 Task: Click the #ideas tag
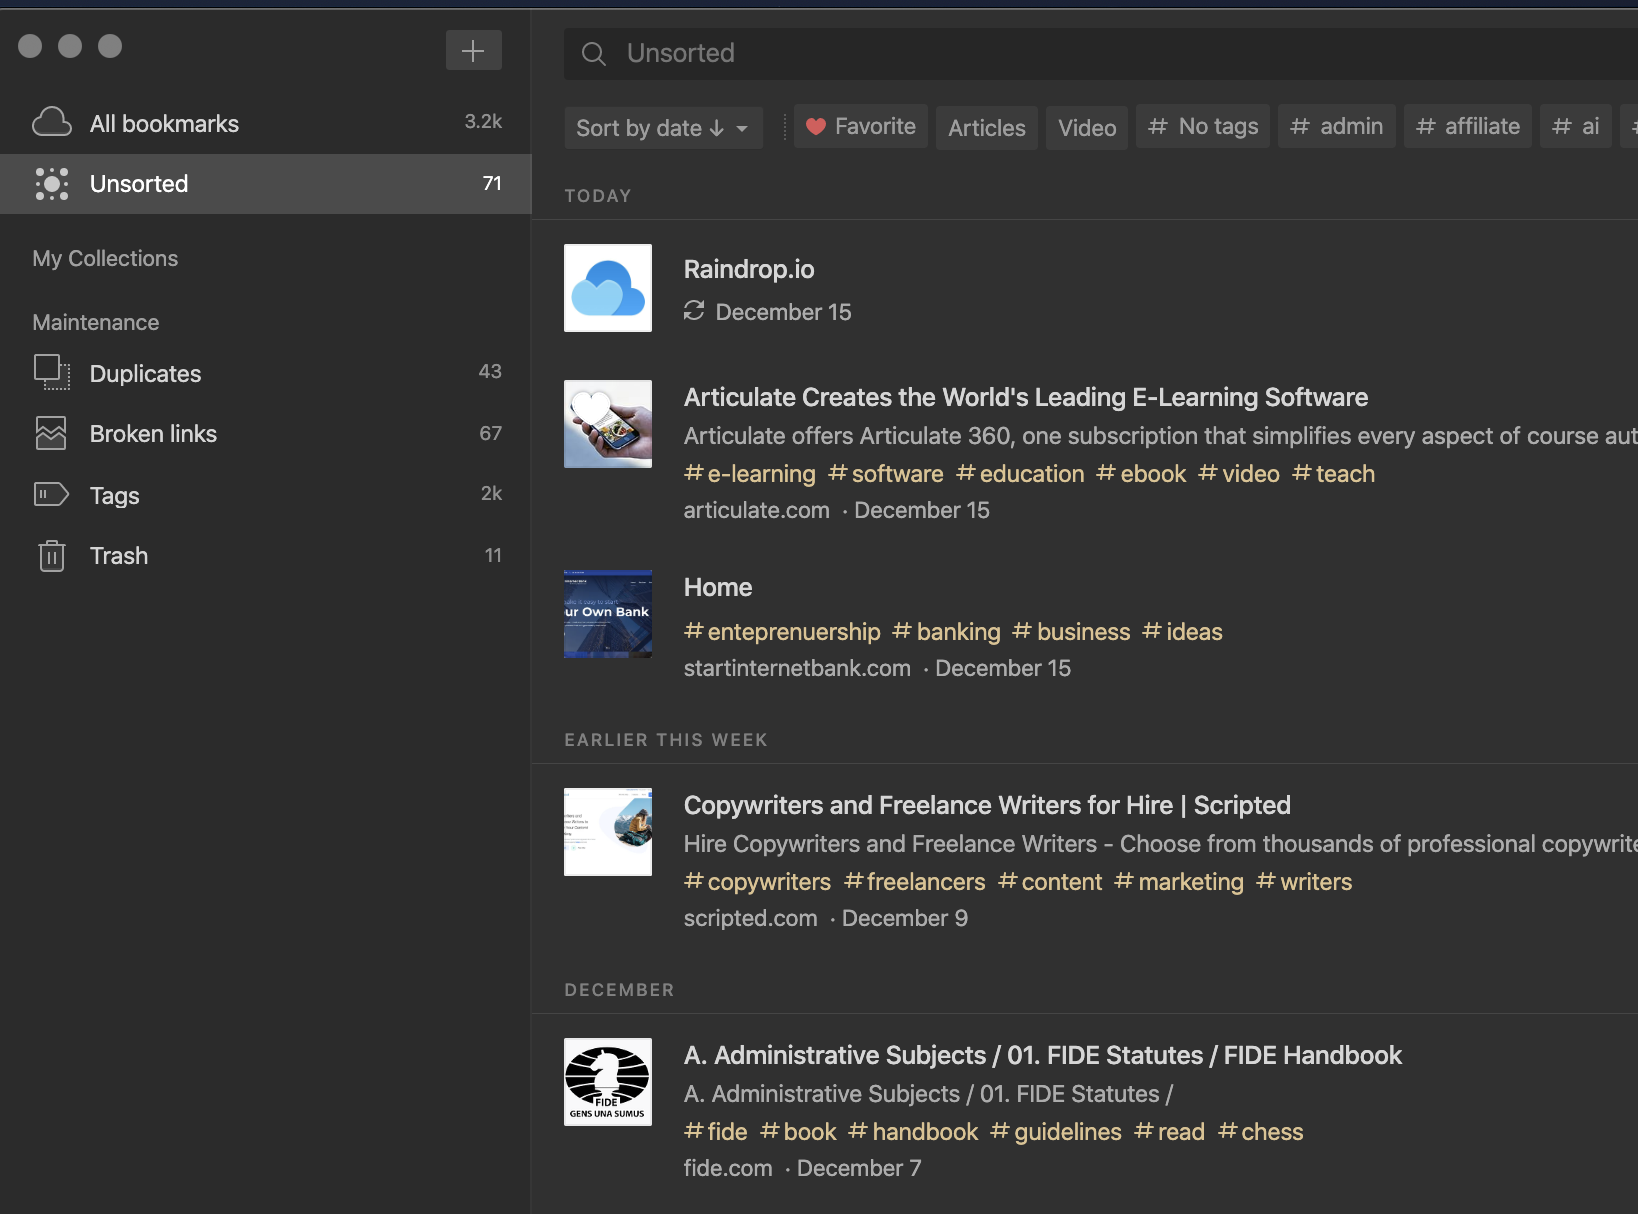coord(1182,631)
